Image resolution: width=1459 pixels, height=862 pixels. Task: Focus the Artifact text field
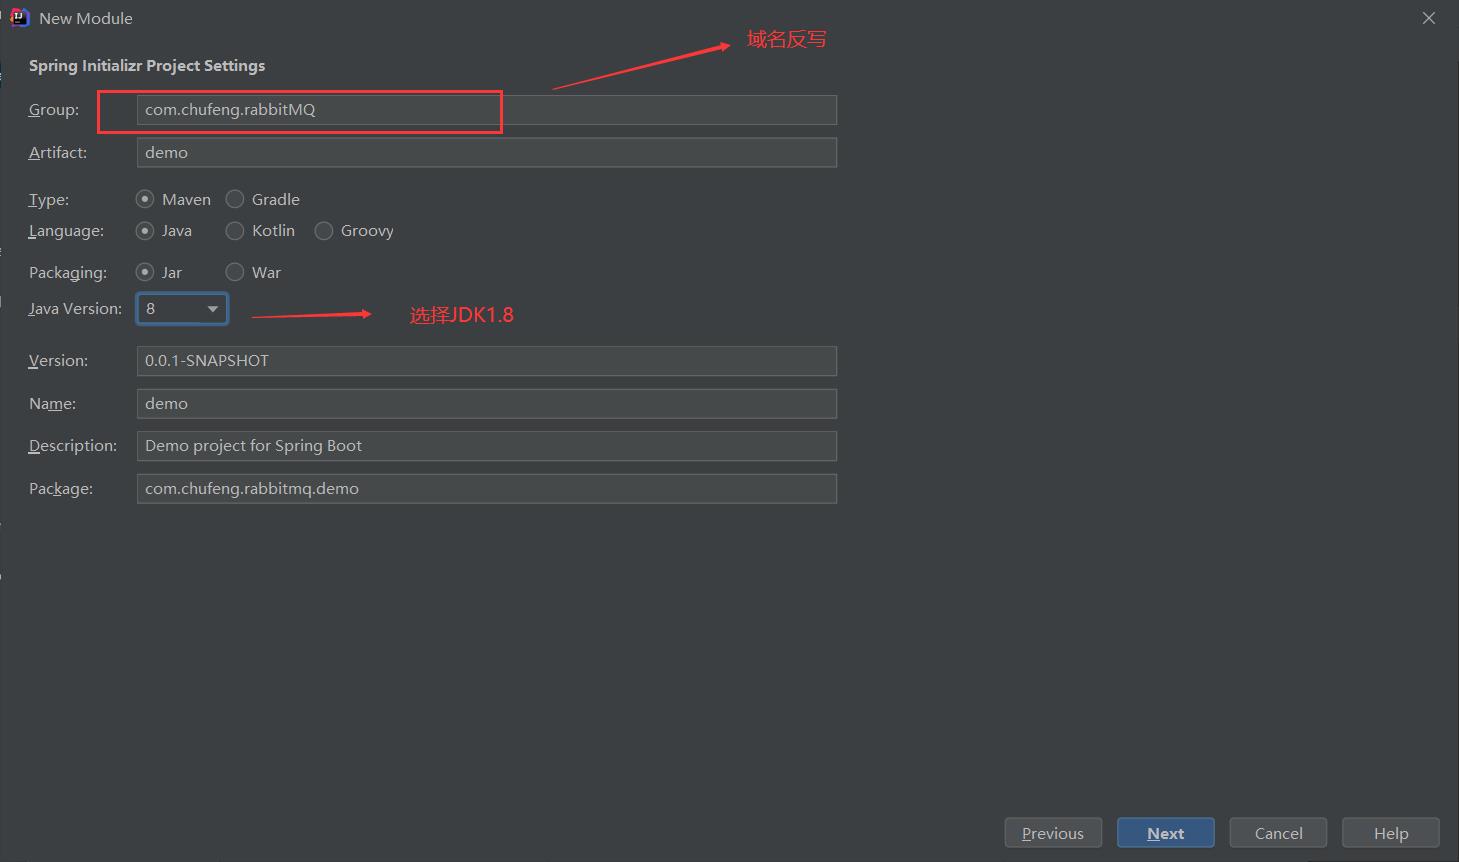(486, 152)
